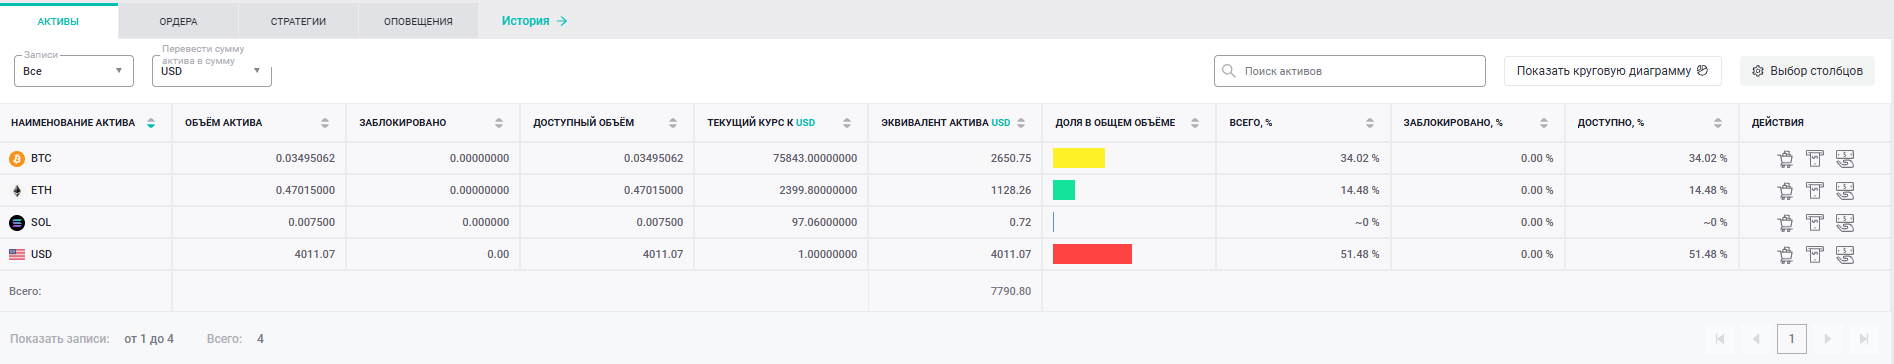Switch to the Ордера tab
The height and width of the screenshot is (364, 1894).
[178, 21]
